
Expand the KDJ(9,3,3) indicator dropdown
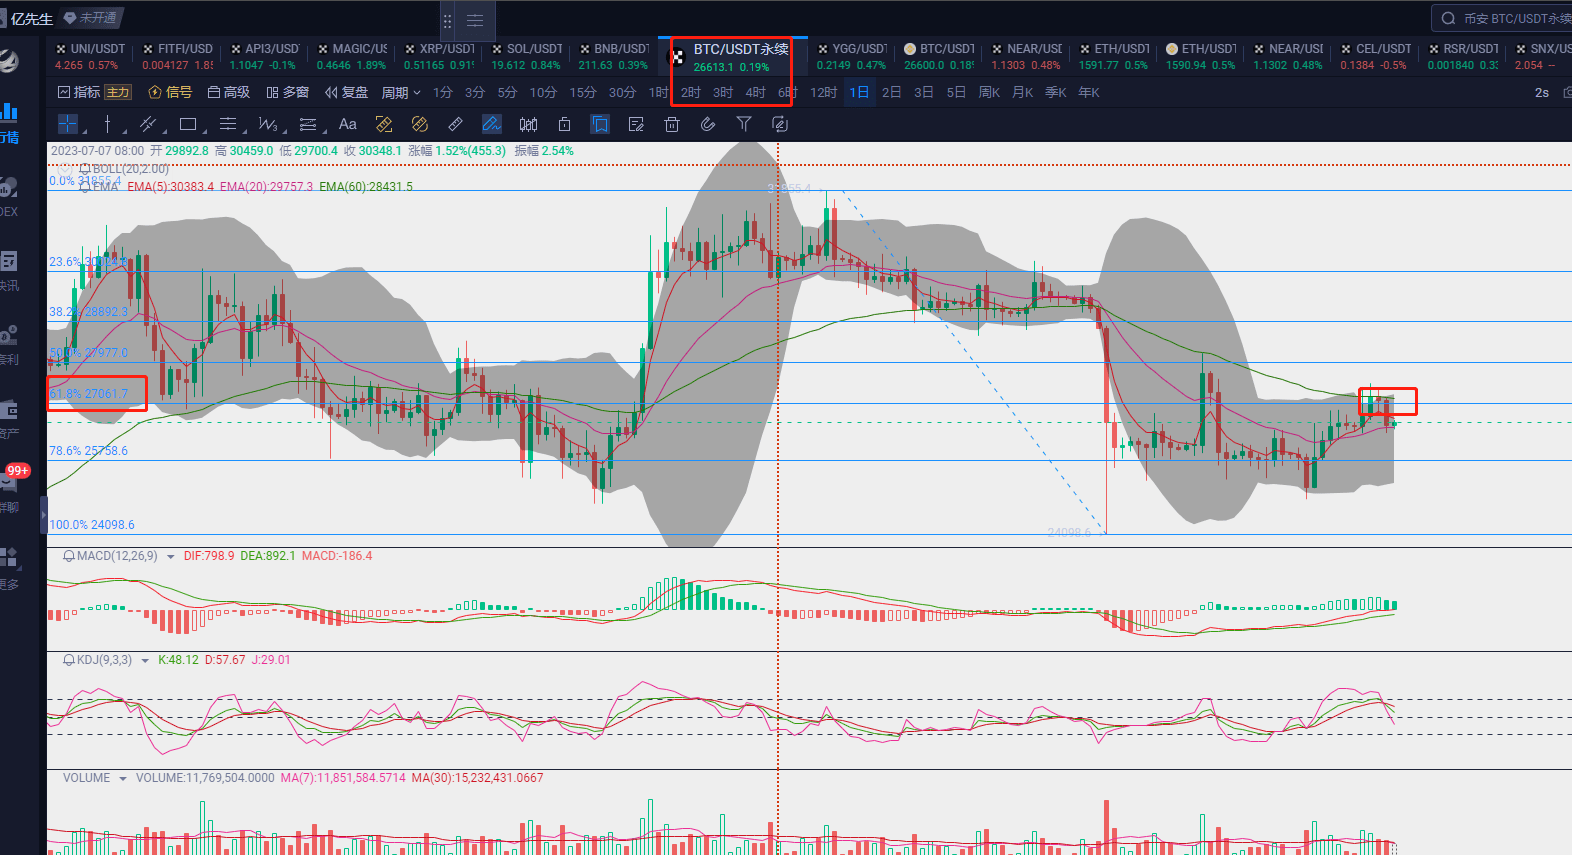[x=145, y=660]
